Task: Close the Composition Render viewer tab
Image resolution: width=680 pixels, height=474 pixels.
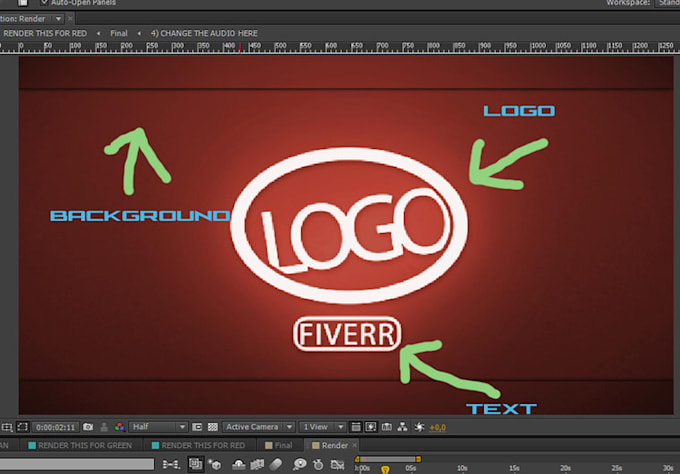Action: (x=70, y=19)
